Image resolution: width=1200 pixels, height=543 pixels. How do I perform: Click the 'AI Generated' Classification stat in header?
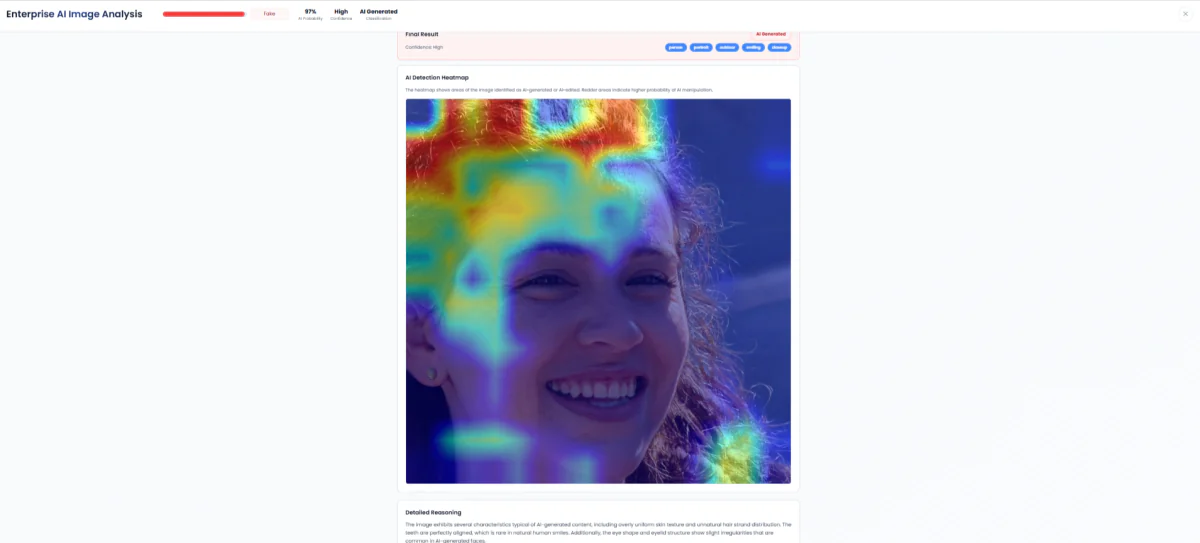[379, 14]
